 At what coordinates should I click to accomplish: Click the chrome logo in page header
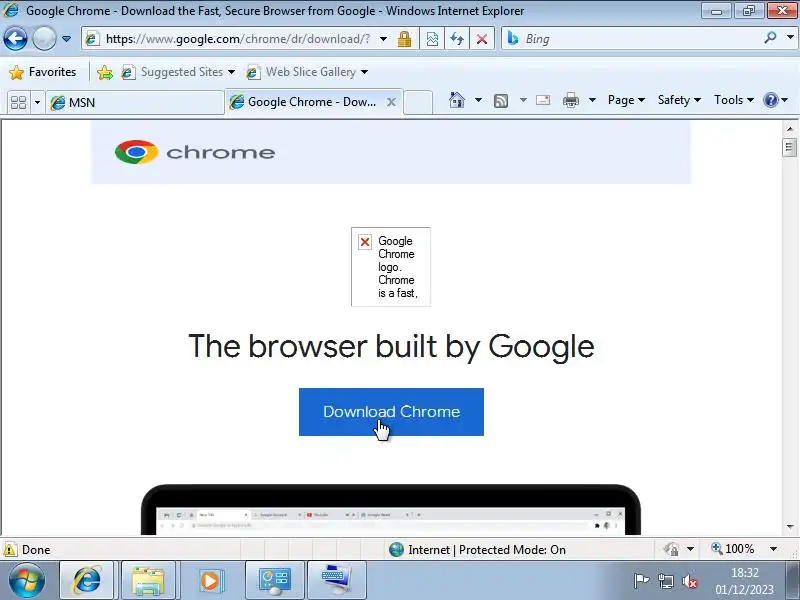point(195,152)
